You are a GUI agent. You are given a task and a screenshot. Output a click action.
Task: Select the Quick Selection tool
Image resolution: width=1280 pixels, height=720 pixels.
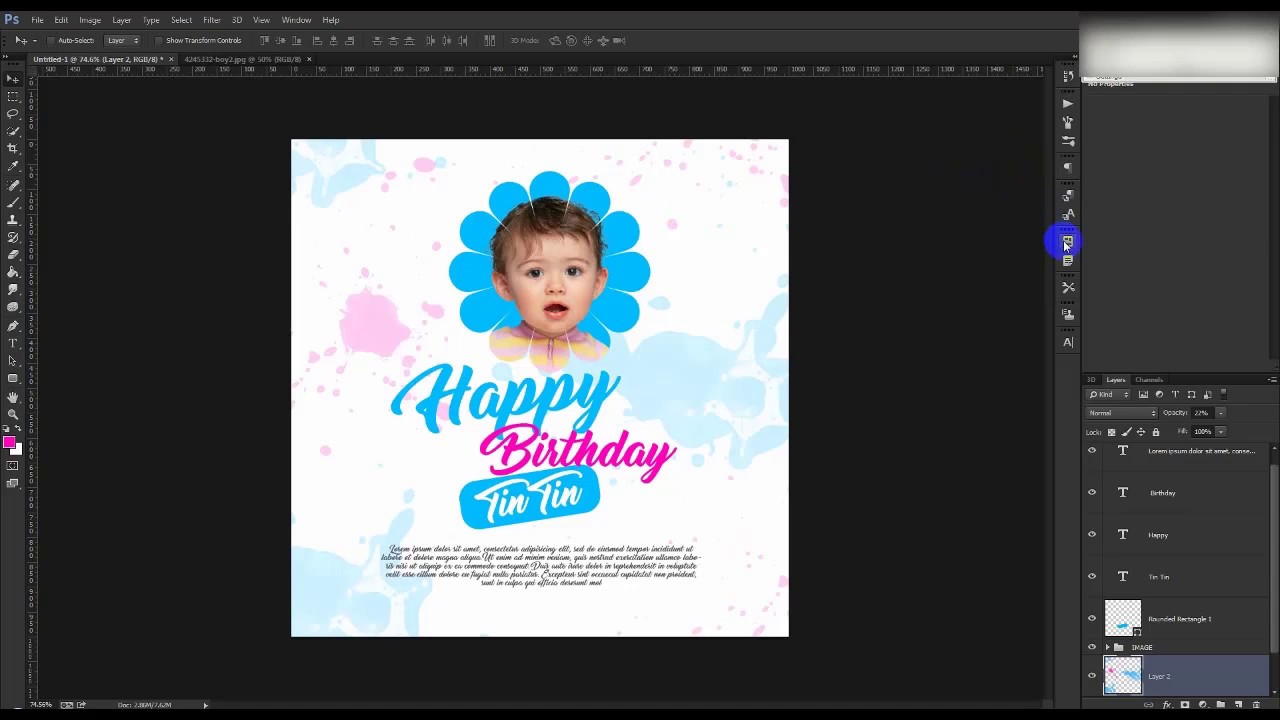(13, 131)
